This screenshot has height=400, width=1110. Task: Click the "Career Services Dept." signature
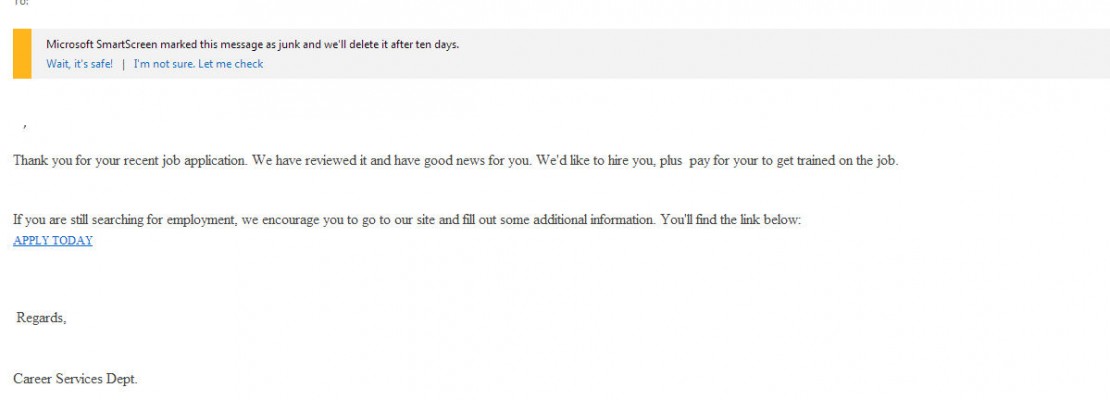[x=75, y=379]
